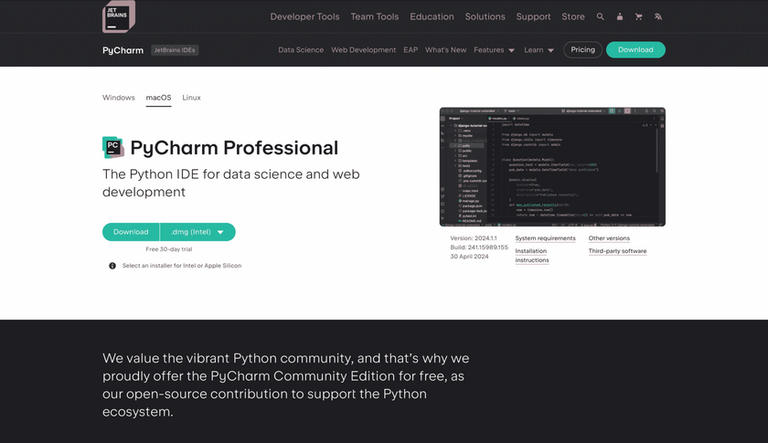768x443 pixels.
Task: Expand the Features dropdown menu
Action: click(494, 50)
